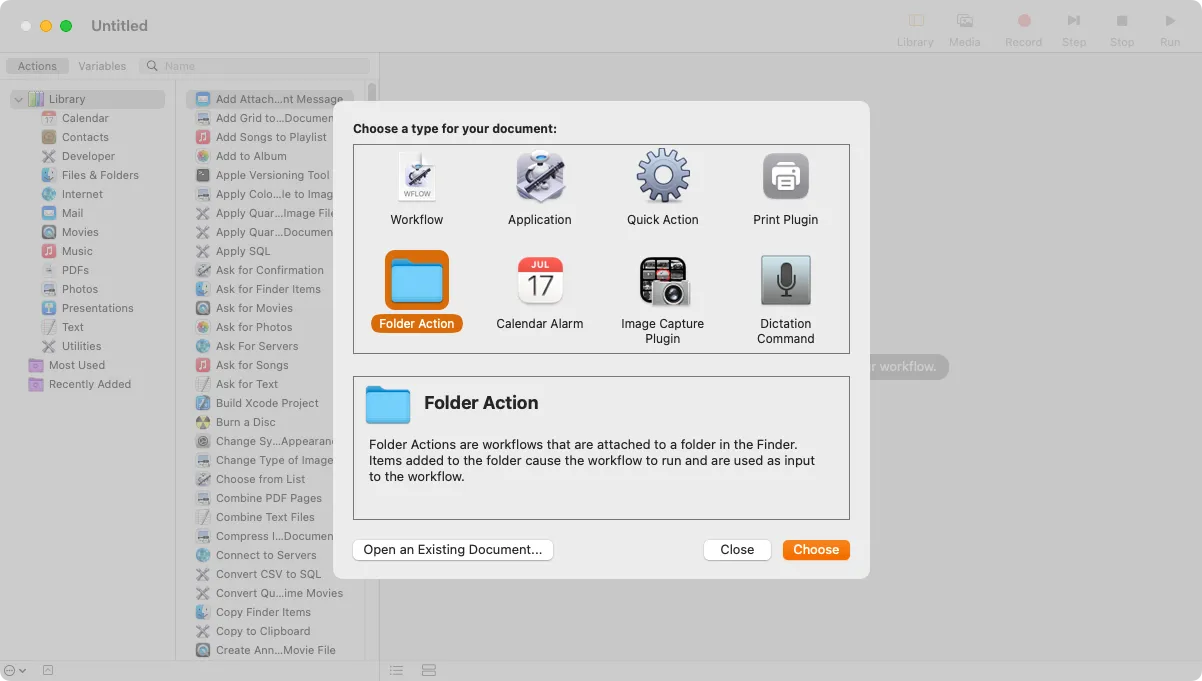Image resolution: width=1202 pixels, height=681 pixels.
Task: Click Open an Existing Document button
Action: click(x=452, y=549)
